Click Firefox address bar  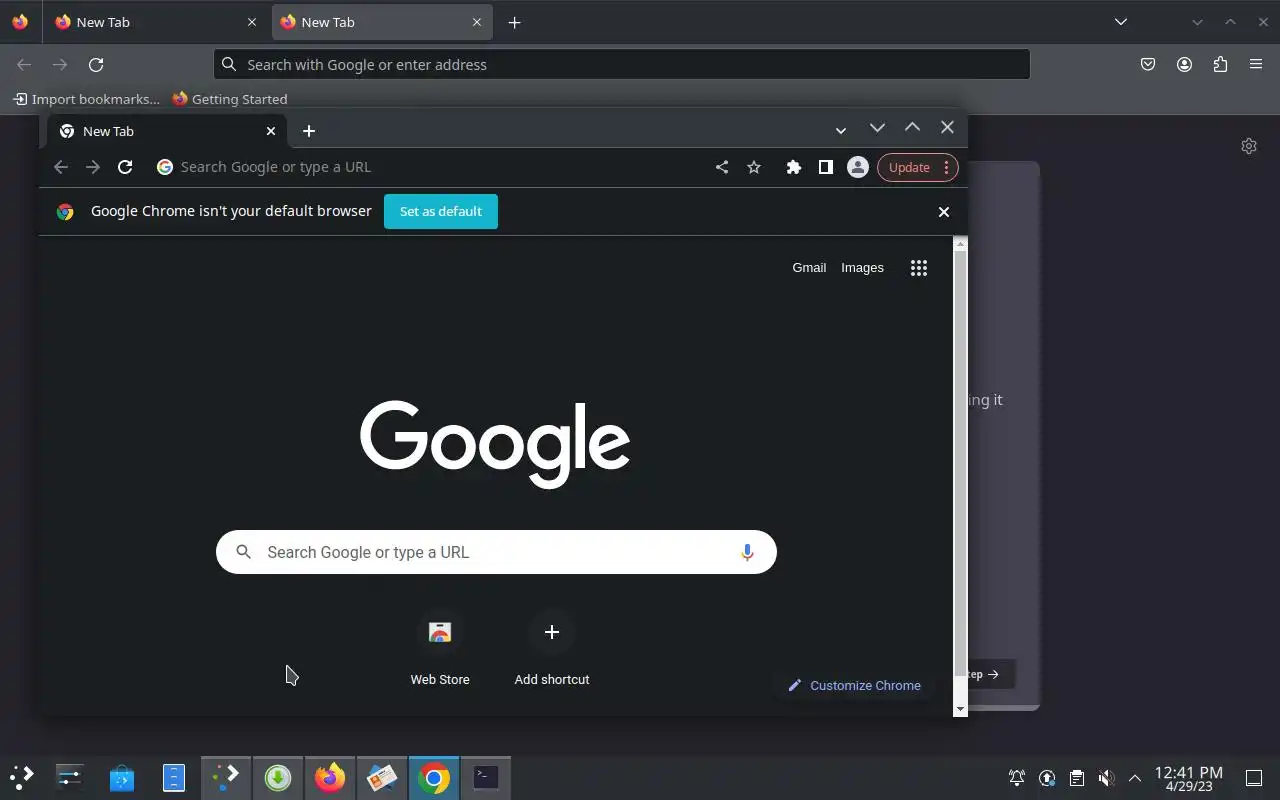621,64
